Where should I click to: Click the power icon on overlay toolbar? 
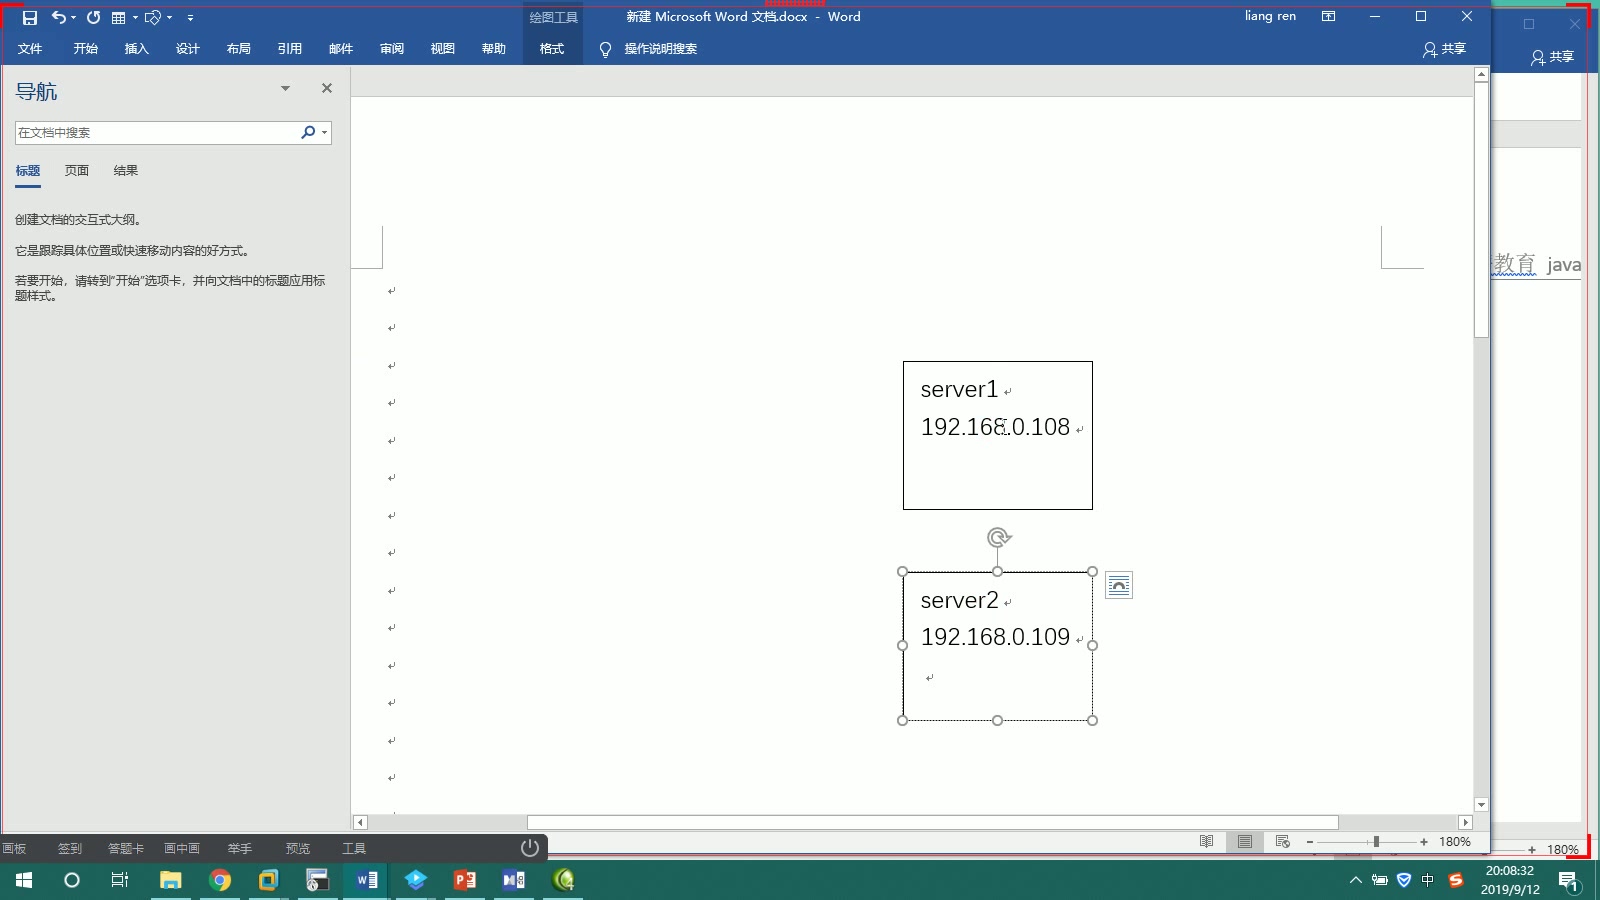(530, 848)
